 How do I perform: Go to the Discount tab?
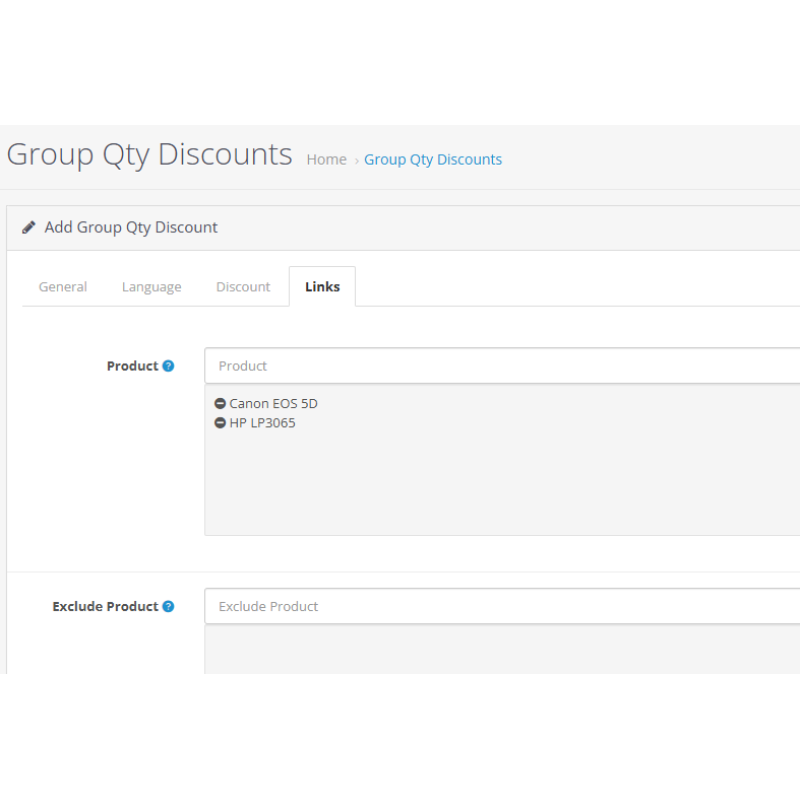click(x=243, y=287)
